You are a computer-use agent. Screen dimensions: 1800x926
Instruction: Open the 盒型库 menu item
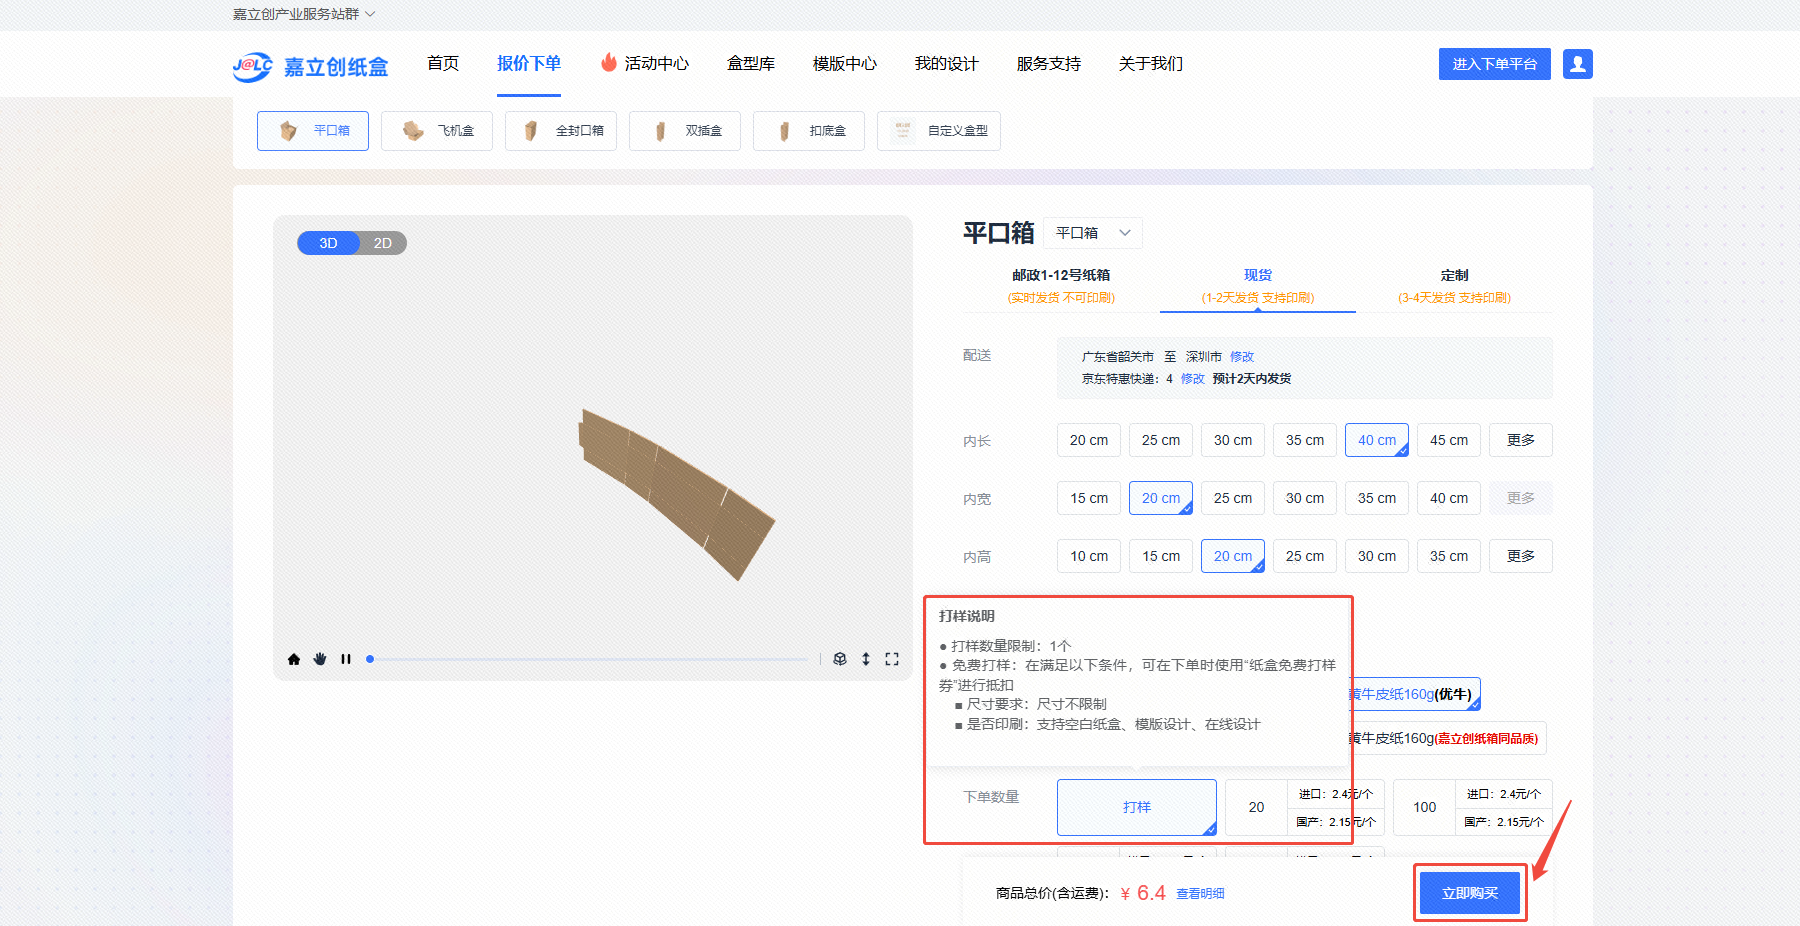click(x=750, y=64)
